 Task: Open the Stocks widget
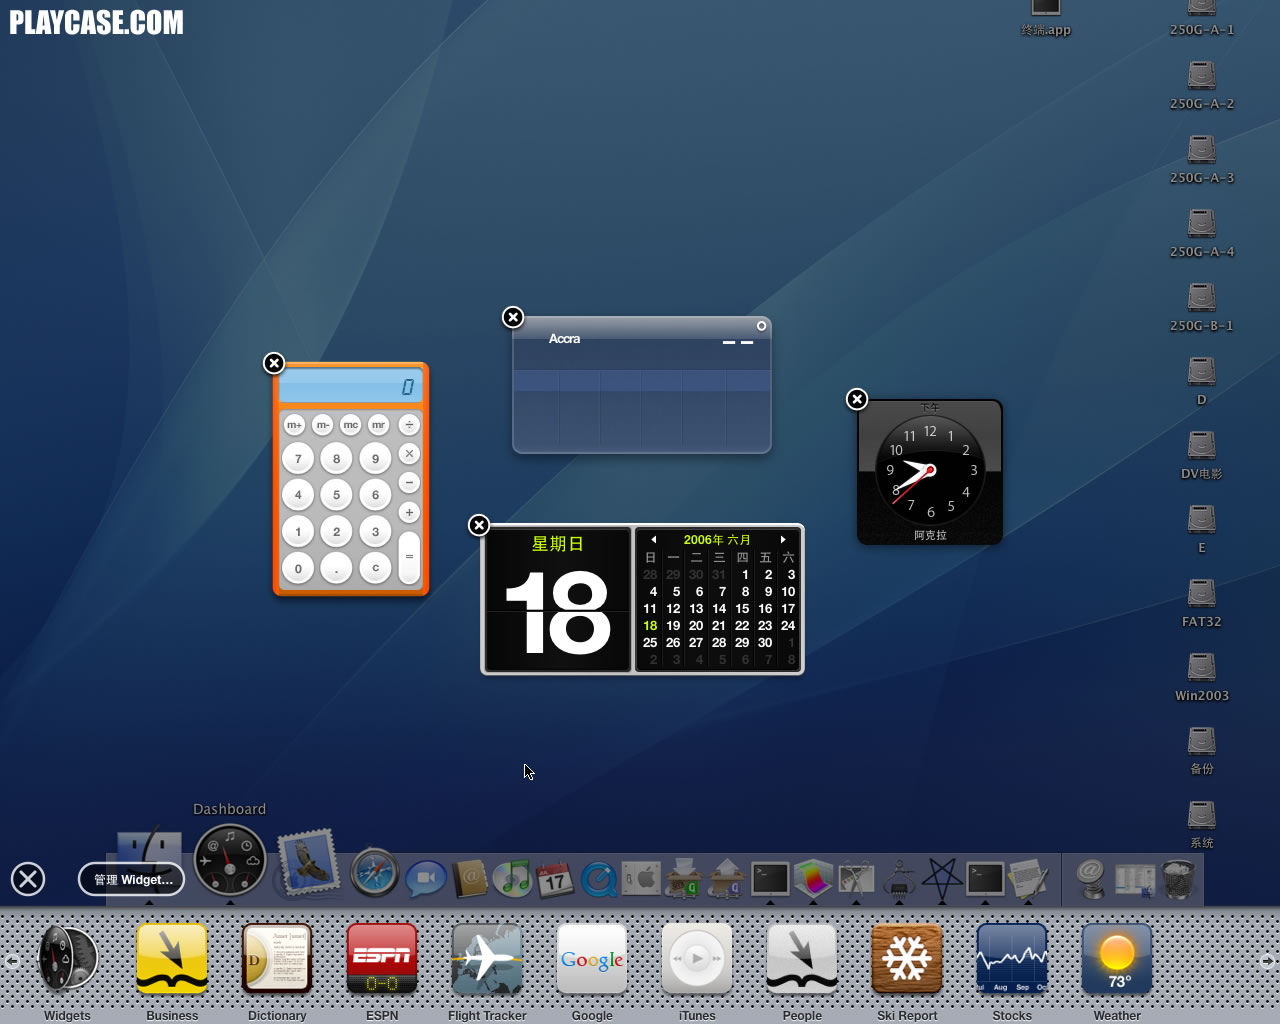(x=1012, y=959)
